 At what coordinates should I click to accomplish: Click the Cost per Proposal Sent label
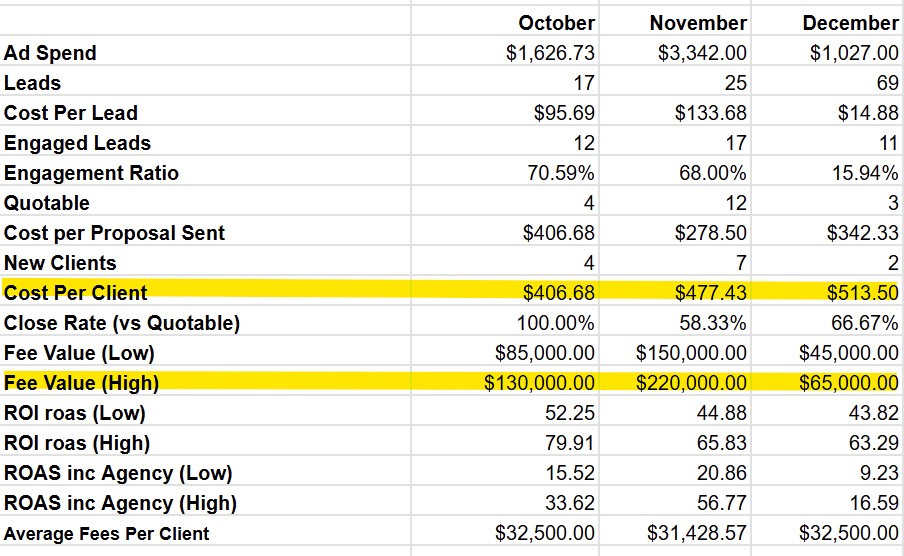pyautogui.click(x=114, y=233)
